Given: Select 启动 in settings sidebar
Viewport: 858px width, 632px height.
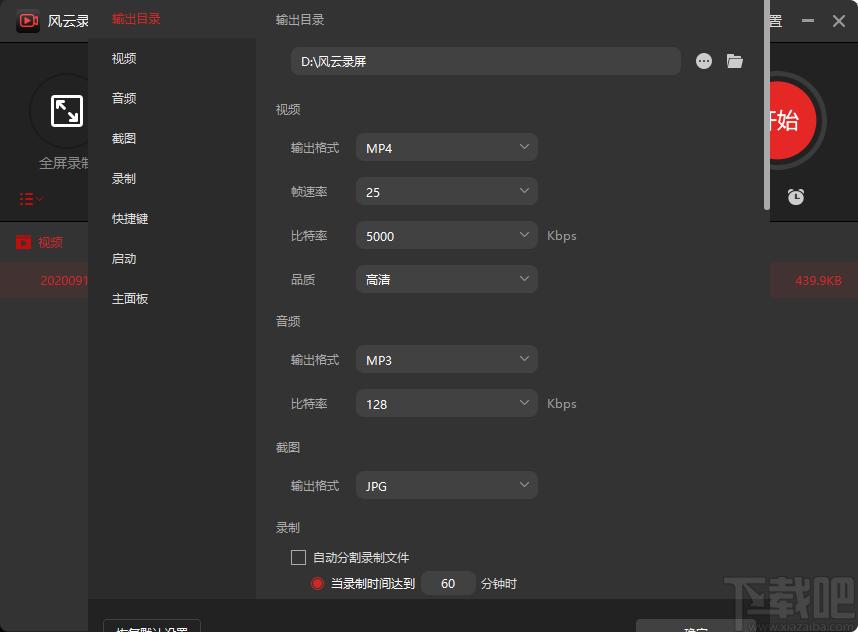Looking at the screenshot, I should 124,258.
